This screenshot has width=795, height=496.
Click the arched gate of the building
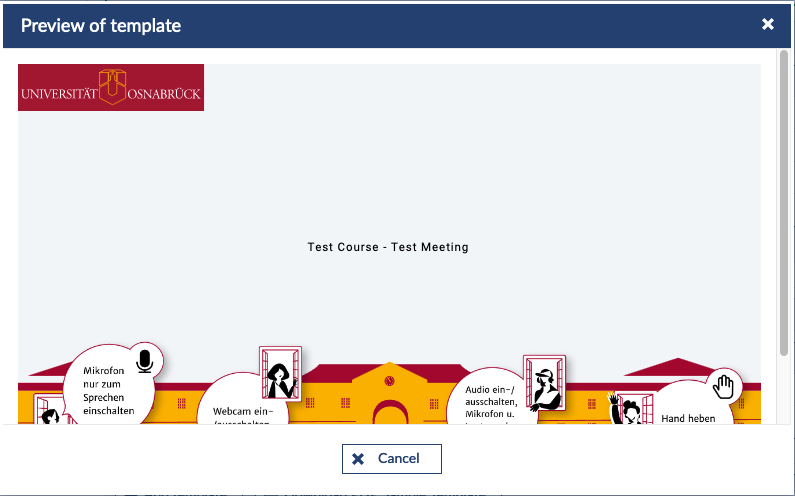point(390,412)
